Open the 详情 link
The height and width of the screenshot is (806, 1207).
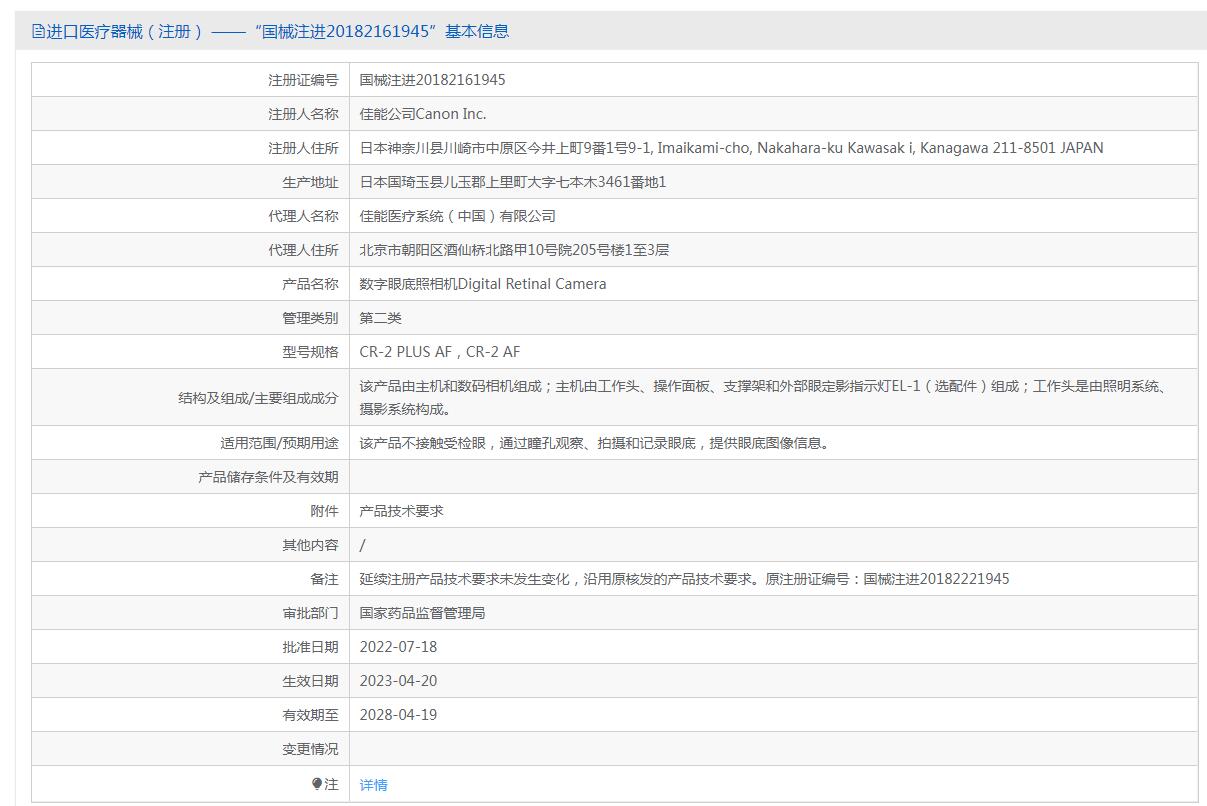pos(373,785)
